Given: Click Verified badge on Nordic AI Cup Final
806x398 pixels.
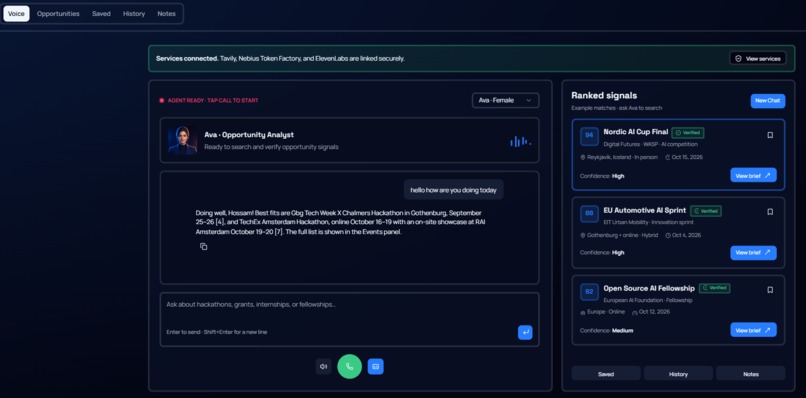Looking at the screenshot, I should (688, 133).
